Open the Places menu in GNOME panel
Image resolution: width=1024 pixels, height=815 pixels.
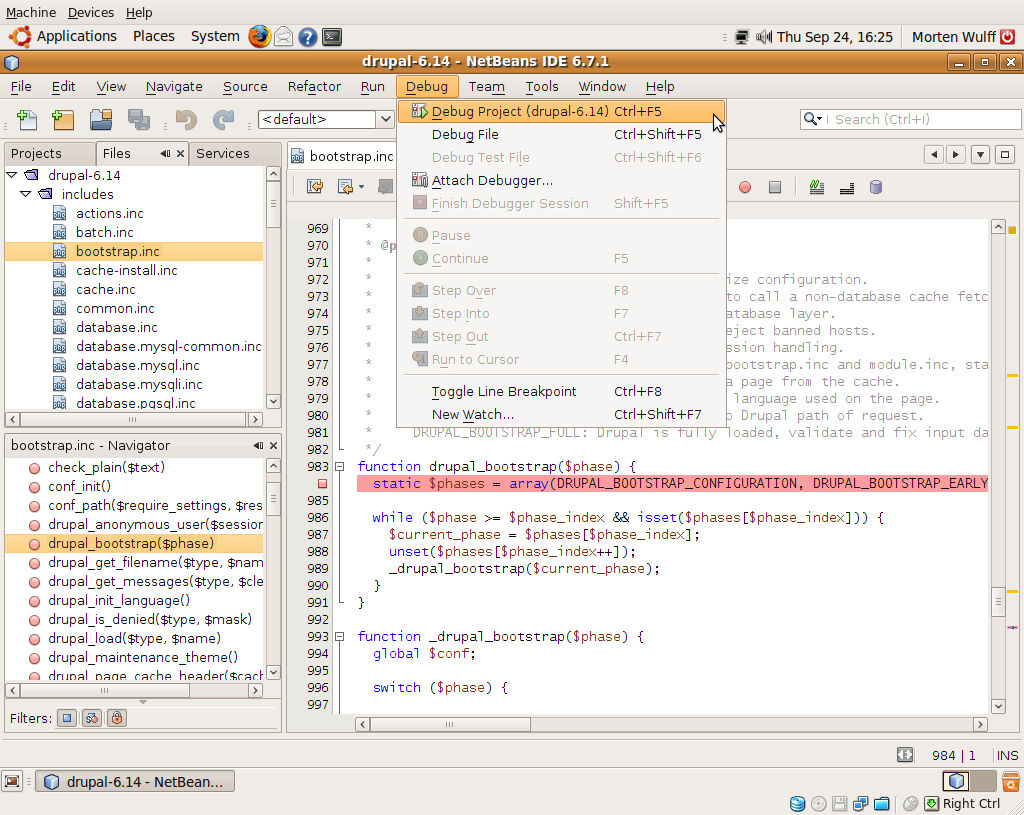(153, 37)
